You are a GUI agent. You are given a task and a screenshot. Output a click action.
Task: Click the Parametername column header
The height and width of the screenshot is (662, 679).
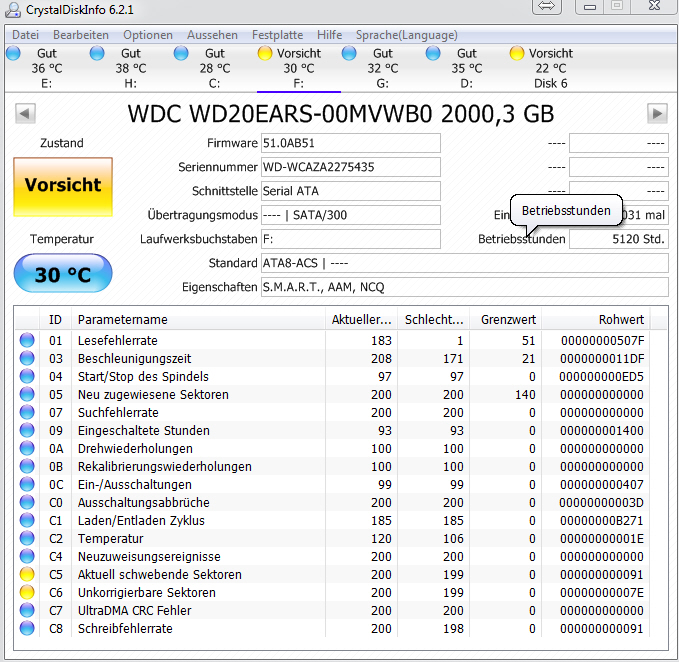pyautogui.click(x=198, y=320)
